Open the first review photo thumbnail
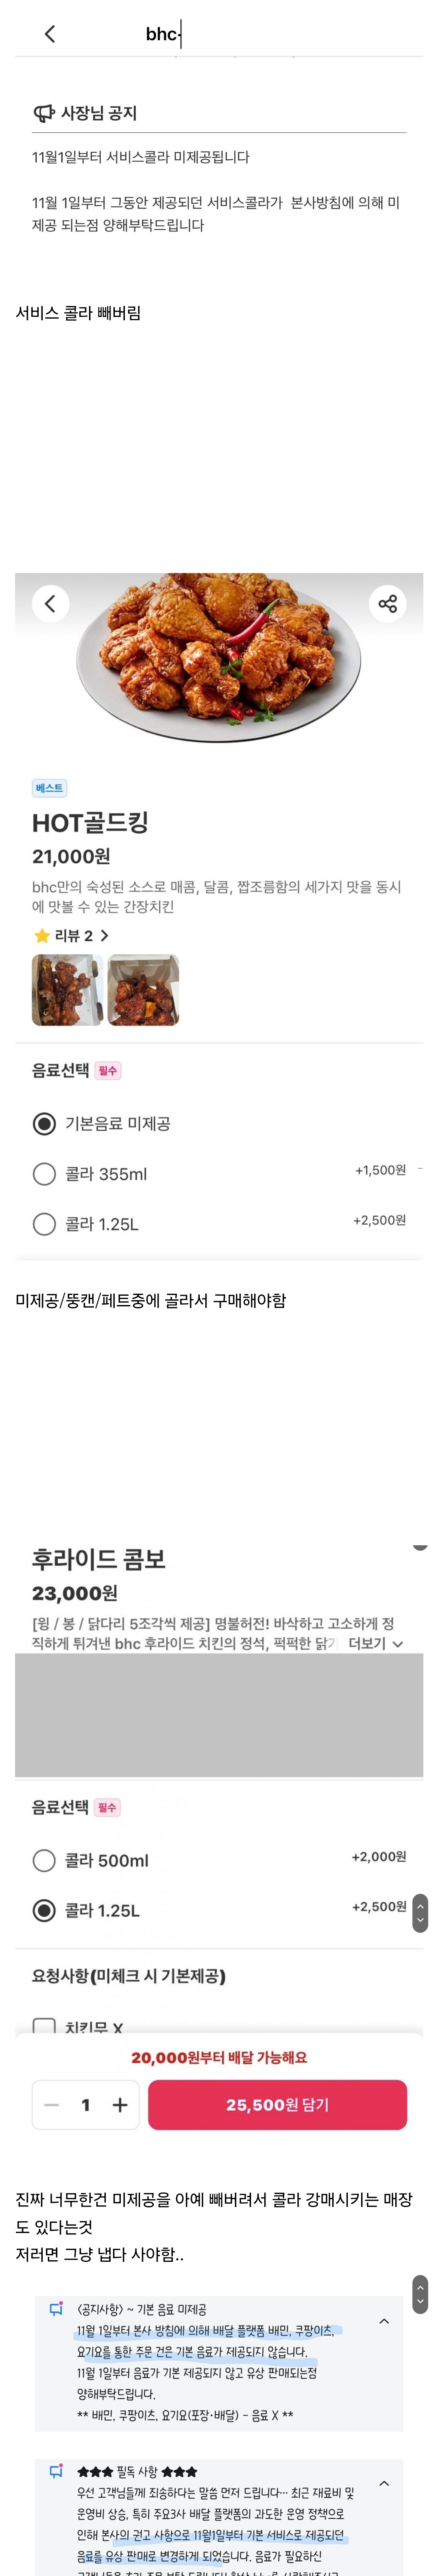The height and width of the screenshot is (2576, 438). pyautogui.click(x=67, y=990)
